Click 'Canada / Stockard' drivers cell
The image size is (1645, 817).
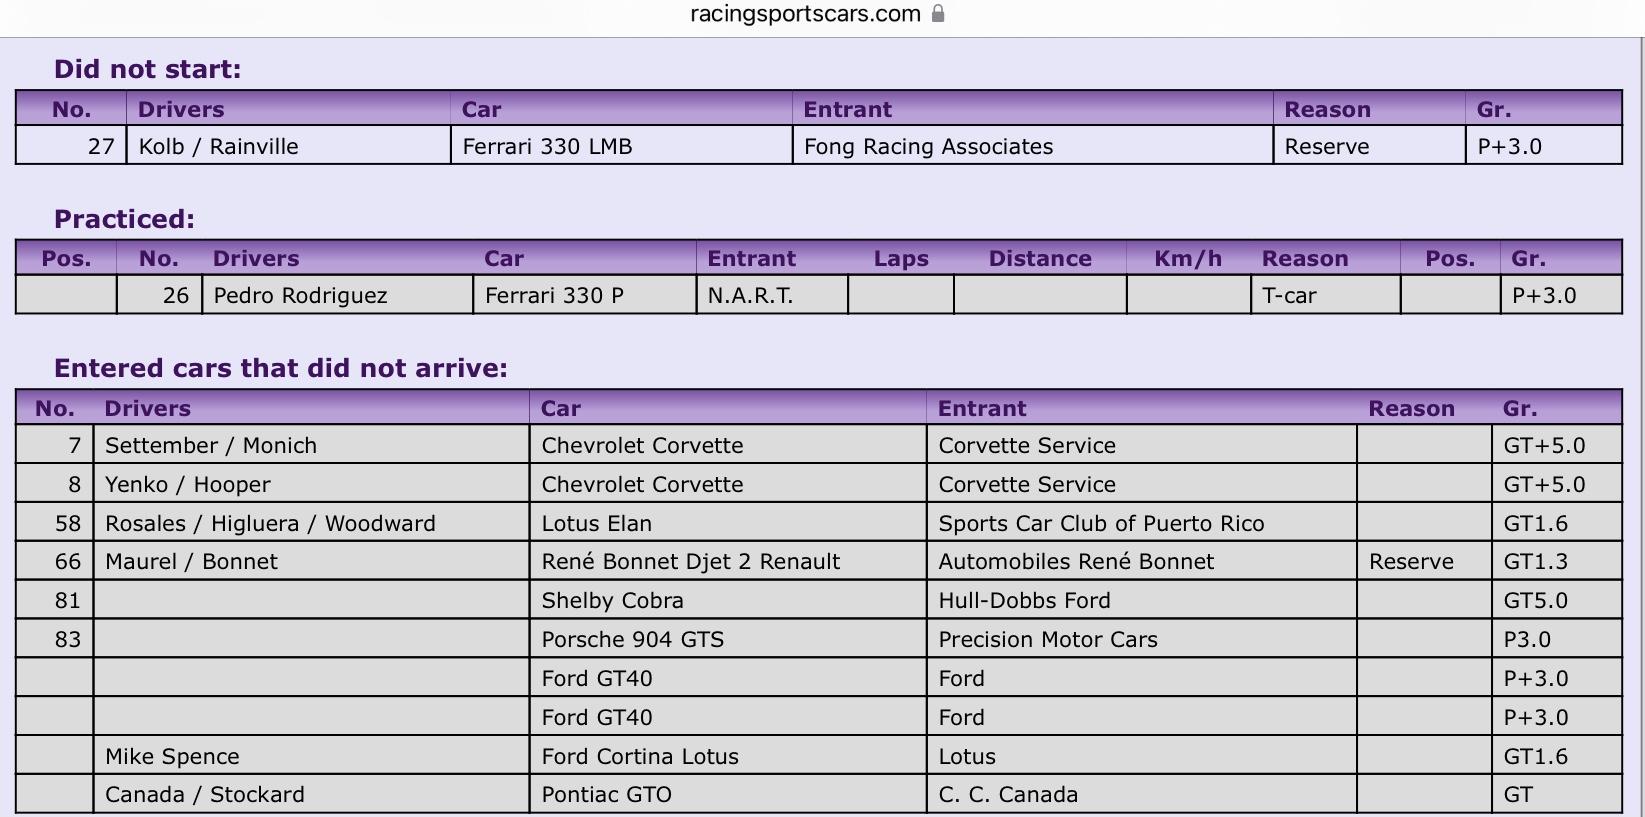pyautogui.click(x=311, y=794)
